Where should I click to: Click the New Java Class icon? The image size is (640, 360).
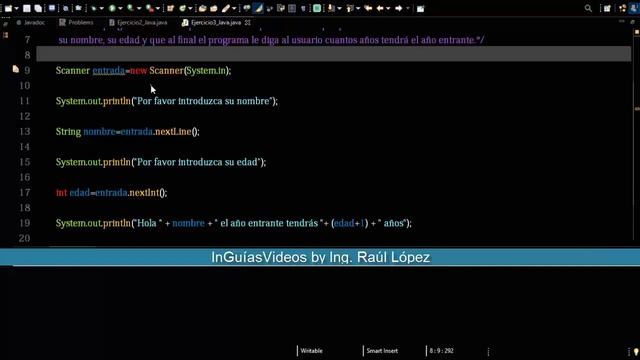(183, 8)
